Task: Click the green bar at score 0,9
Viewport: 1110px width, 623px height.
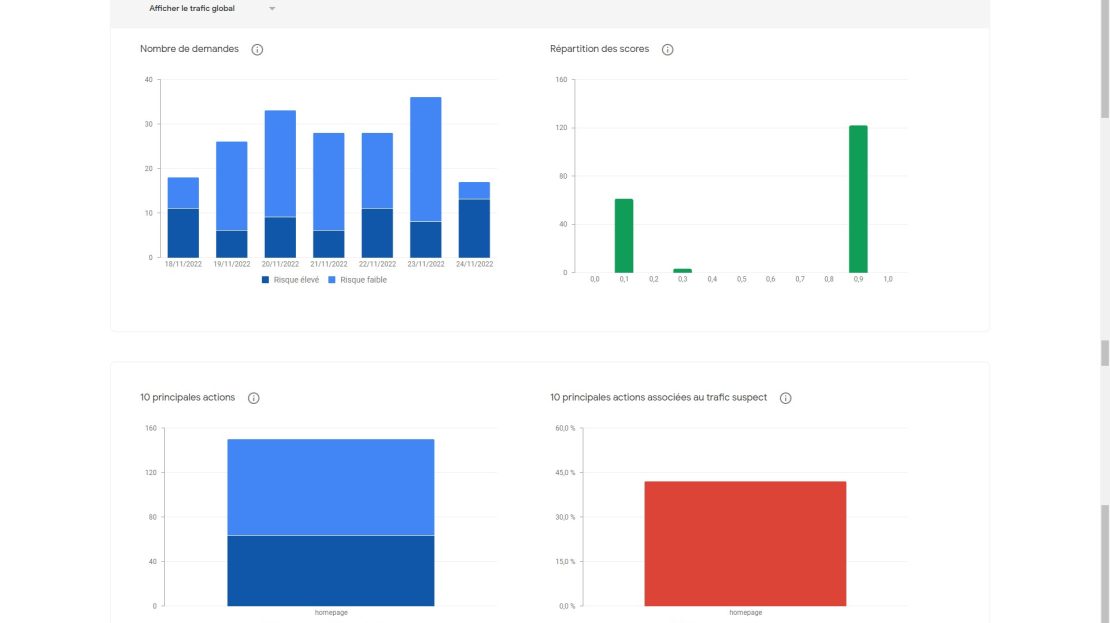Action: coord(858,199)
